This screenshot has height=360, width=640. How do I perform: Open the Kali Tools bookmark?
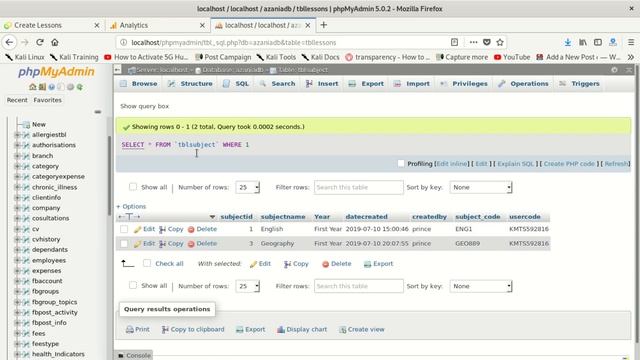tap(276, 57)
